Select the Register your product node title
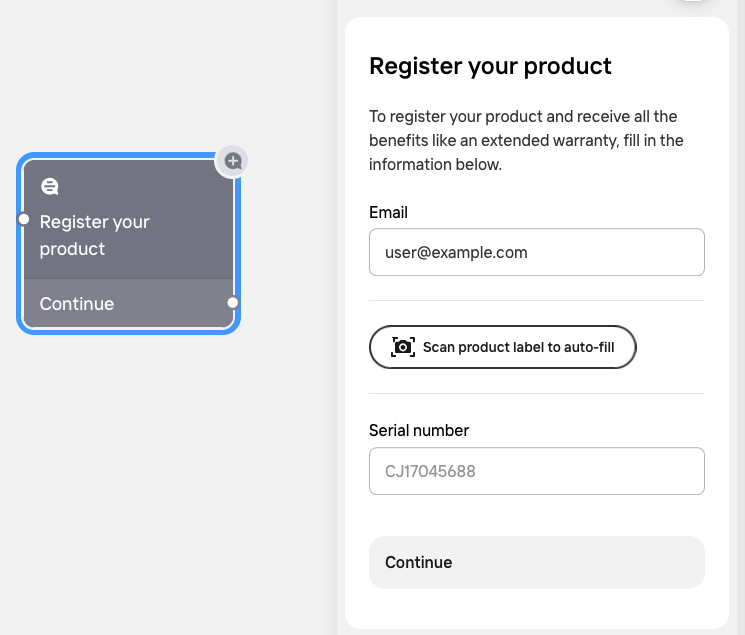Screen dimensions: 745x635 (94, 235)
